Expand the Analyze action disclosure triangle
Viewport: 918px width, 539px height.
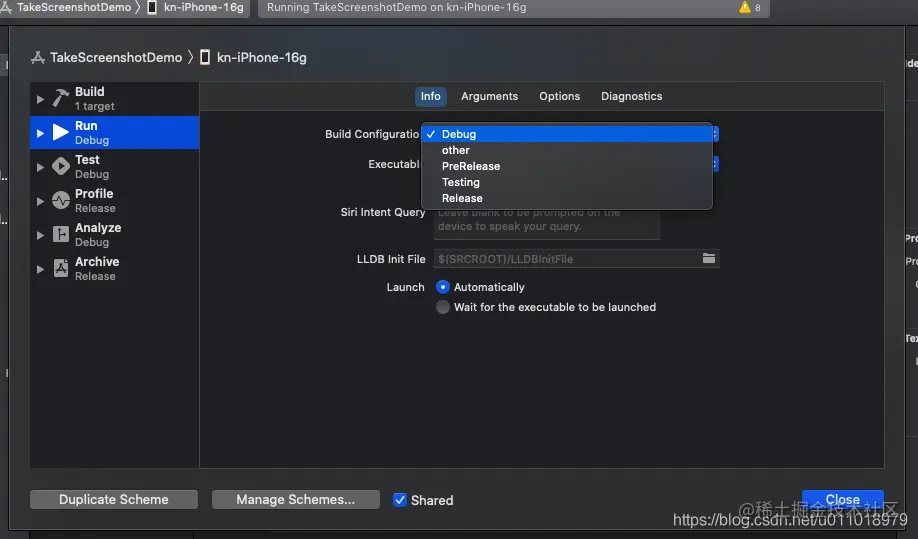pyautogui.click(x=40, y=235)
